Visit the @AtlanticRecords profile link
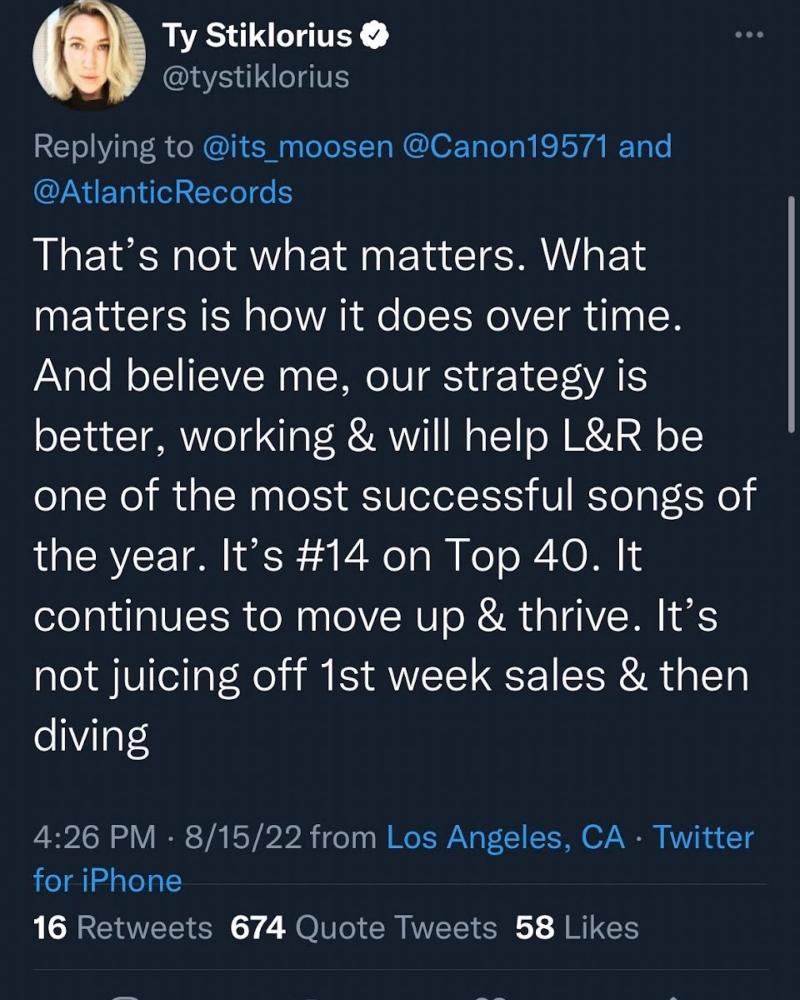Viewport: 800px width, 1000px height. pos(163,191)
